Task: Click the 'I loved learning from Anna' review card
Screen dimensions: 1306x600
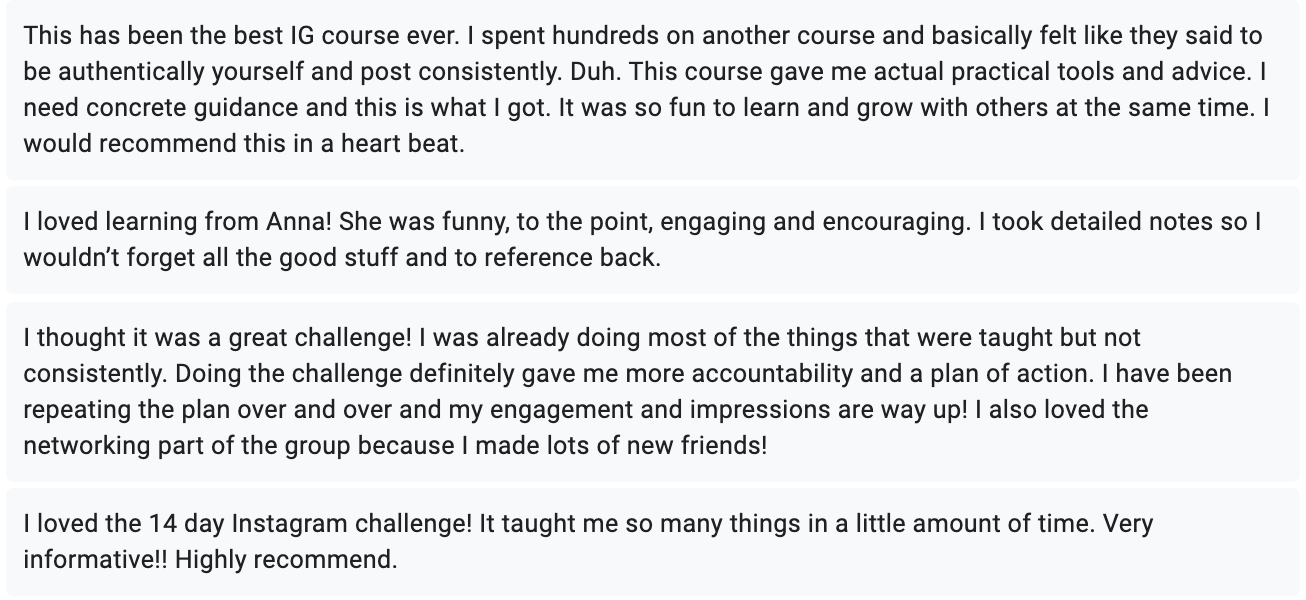Action: pos(652,240)
